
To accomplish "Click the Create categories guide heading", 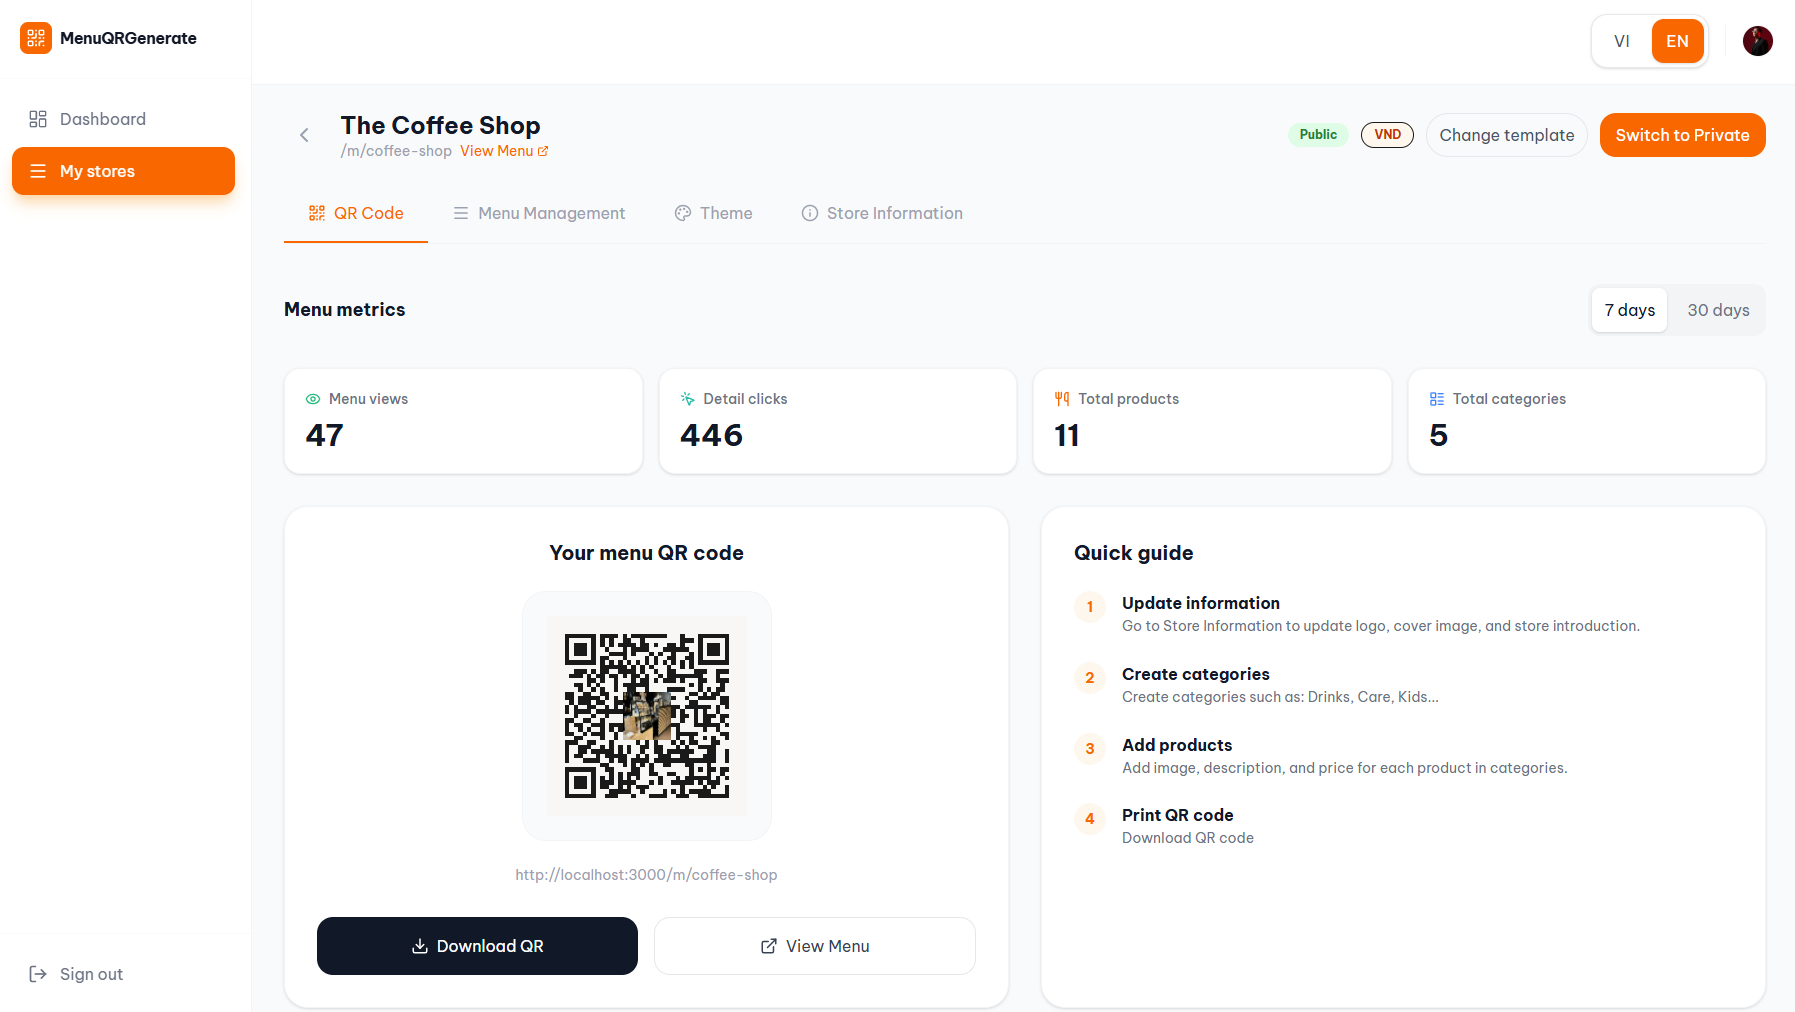I will (1196, 674).
